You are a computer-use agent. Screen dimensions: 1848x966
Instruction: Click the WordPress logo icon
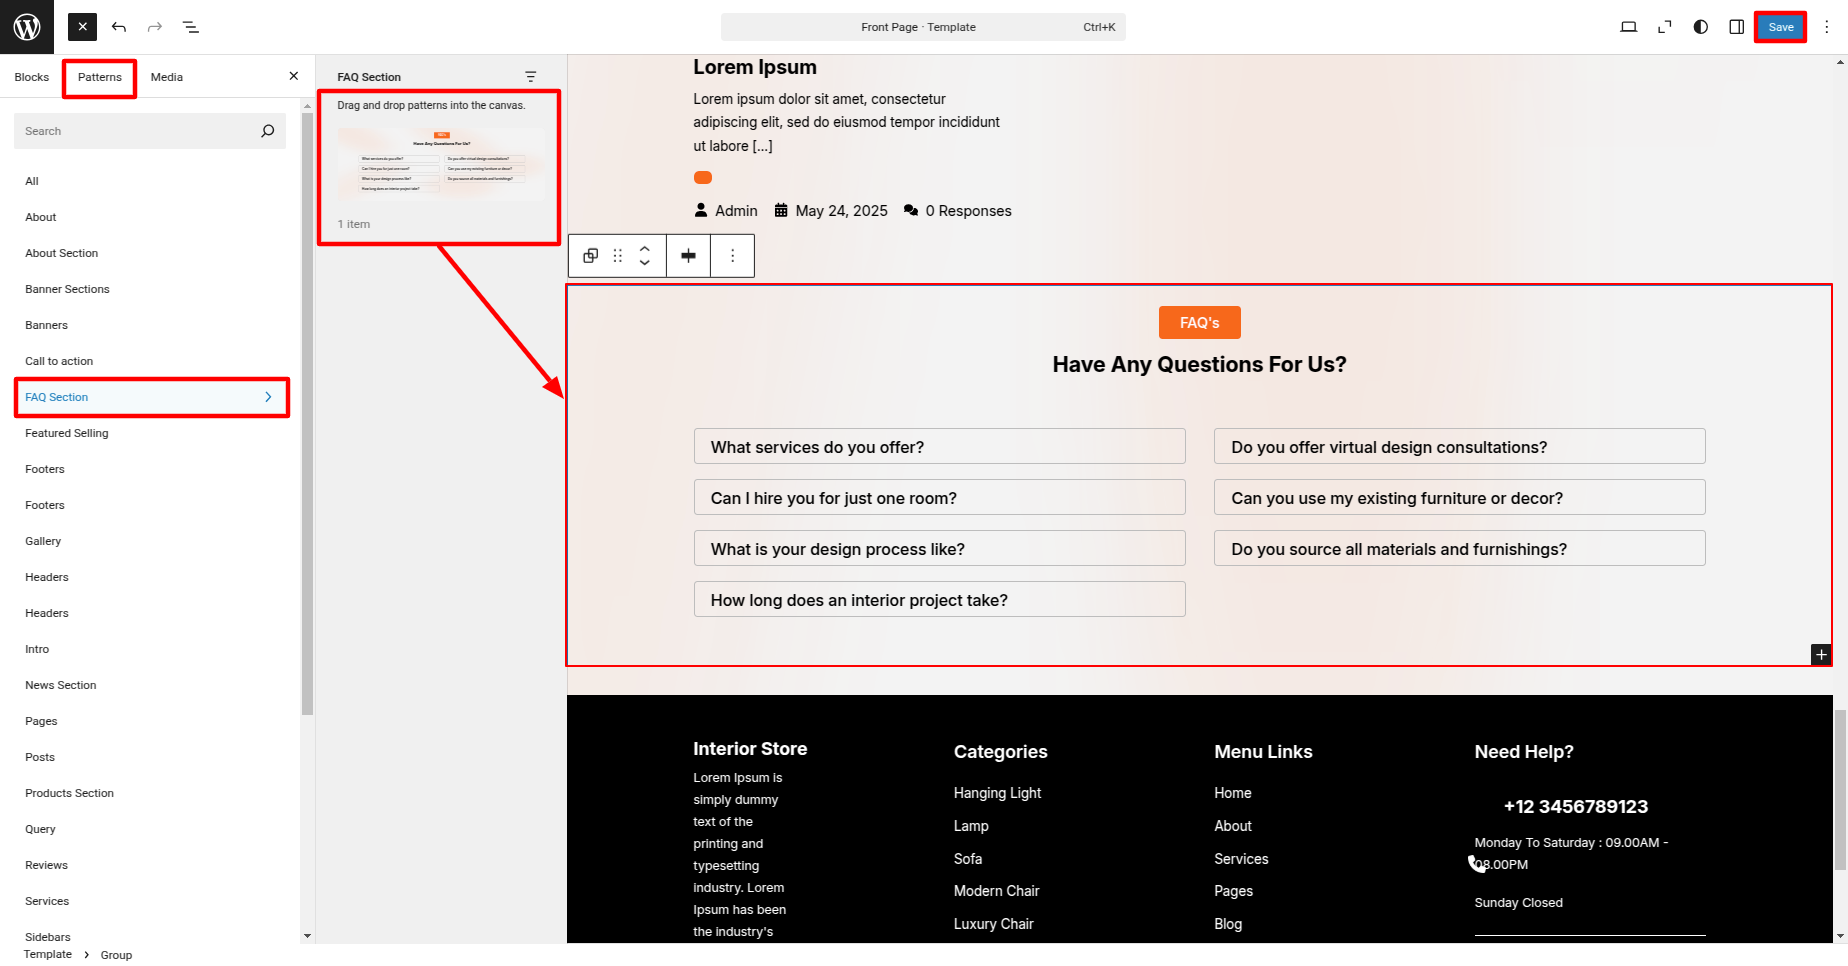[x=27, y=27]
